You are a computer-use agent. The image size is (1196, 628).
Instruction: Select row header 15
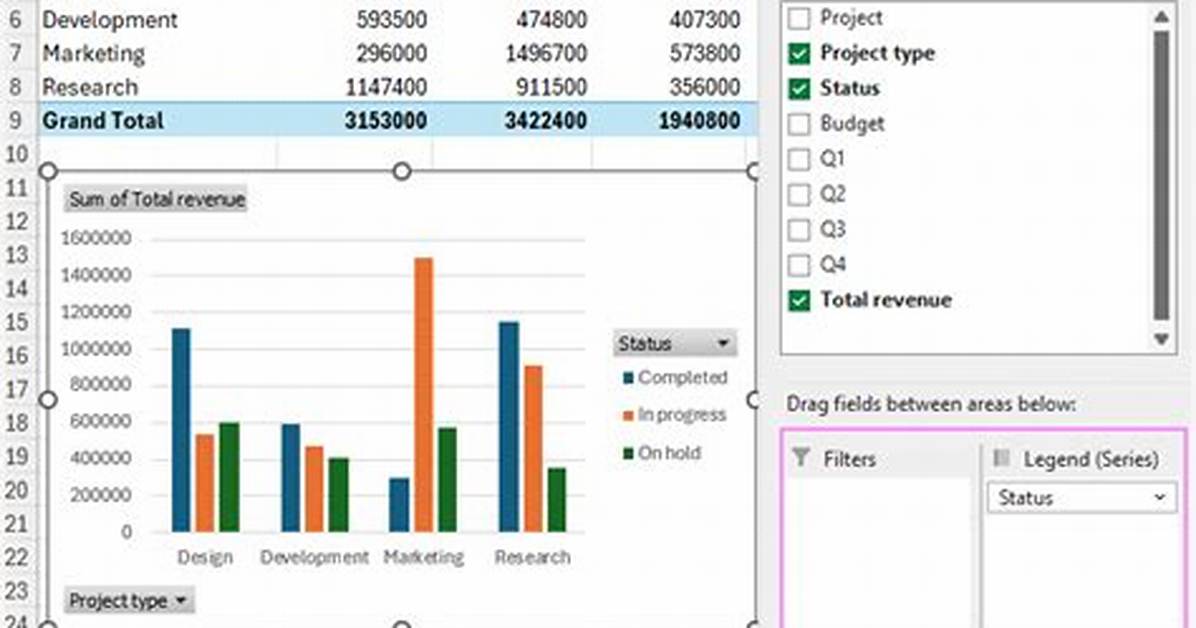click(17, 322)
